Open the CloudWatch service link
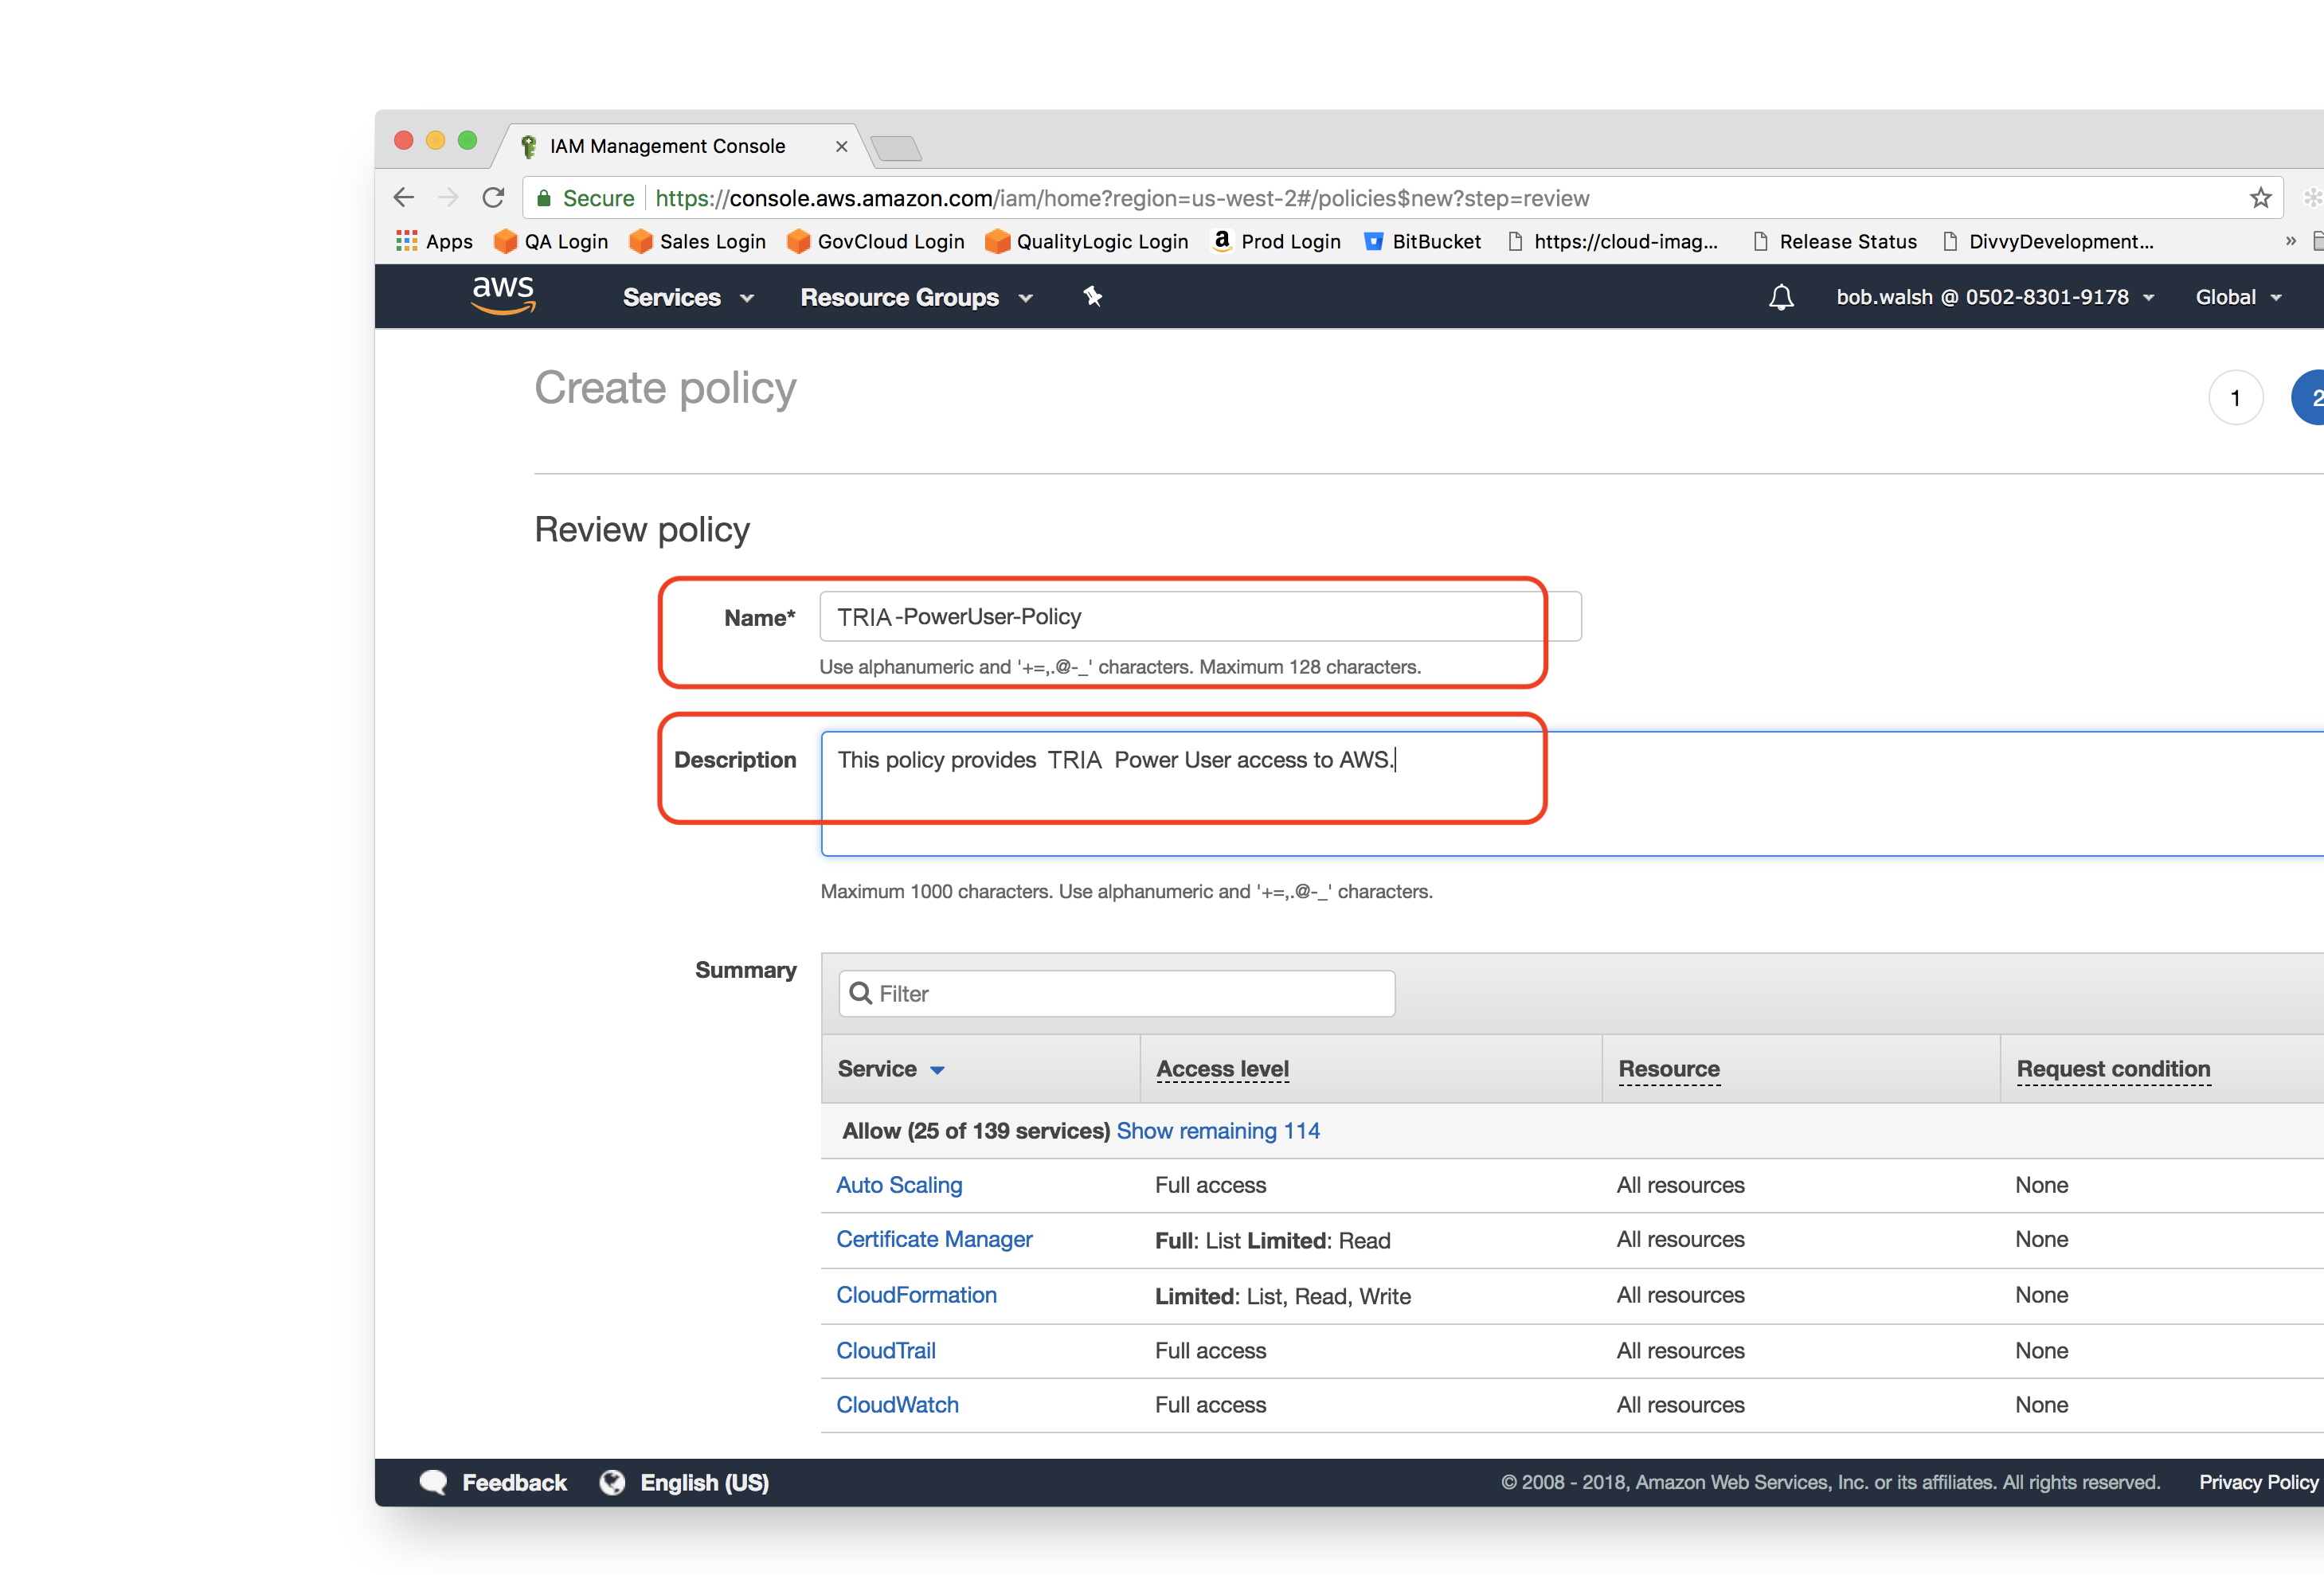Viewport: 2324px width, 1575px height. pyautogui.click(x=897, y=1404)
